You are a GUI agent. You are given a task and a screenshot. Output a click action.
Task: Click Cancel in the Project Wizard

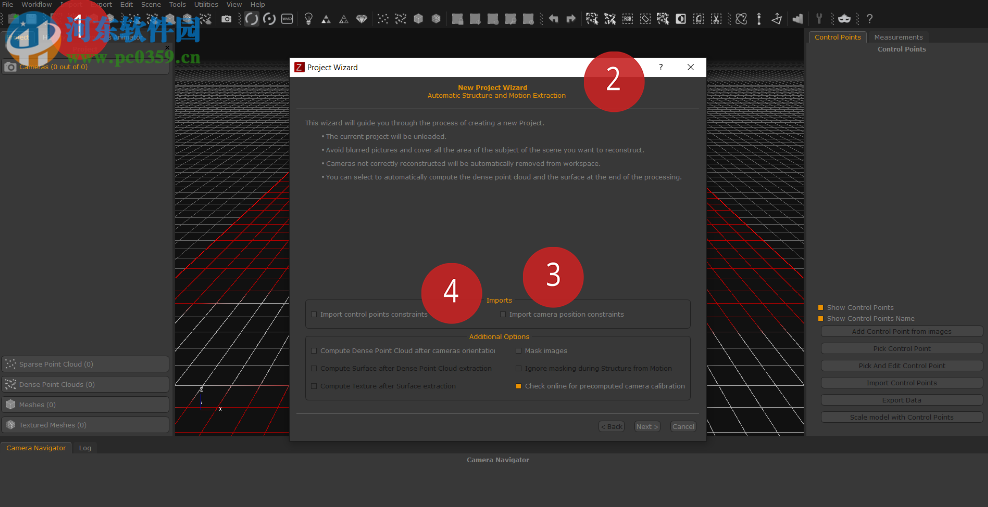683,426
